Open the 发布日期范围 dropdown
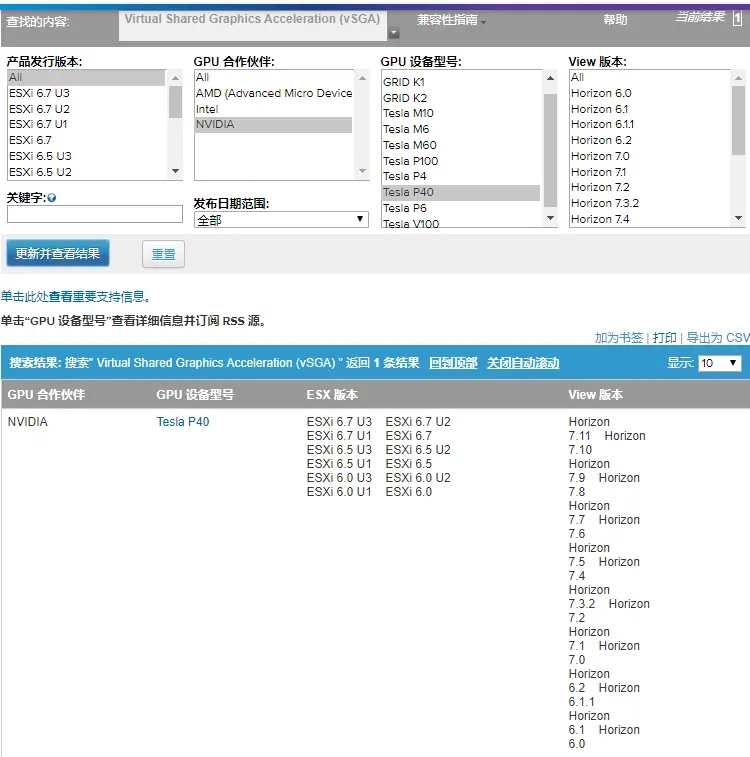Screen dimensions: 750x757 coord(281,220)
